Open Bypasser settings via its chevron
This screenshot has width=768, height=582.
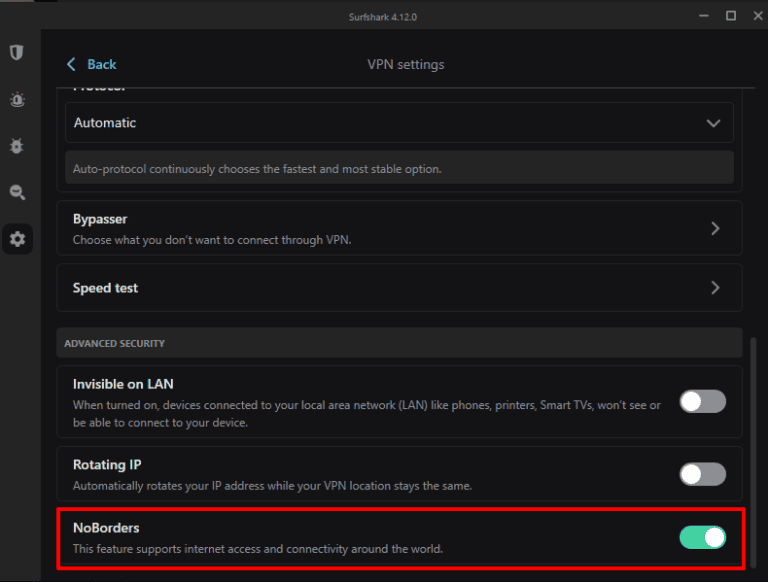pos(715,228)
